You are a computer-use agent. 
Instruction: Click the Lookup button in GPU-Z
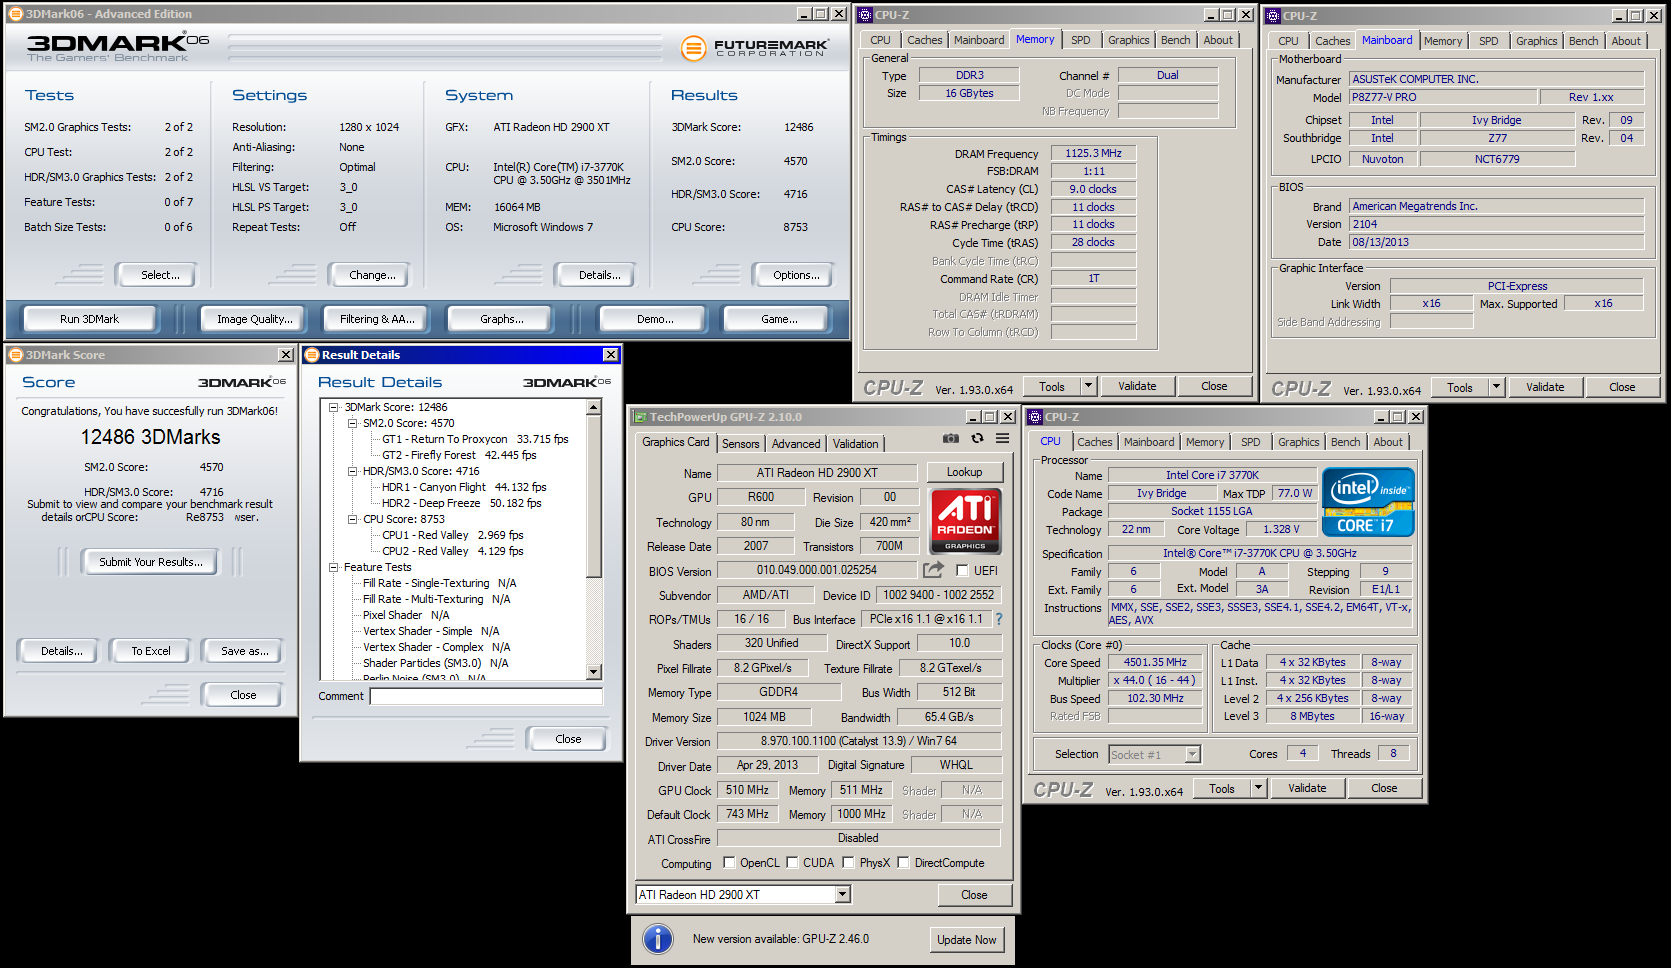(x=964, y=472)
